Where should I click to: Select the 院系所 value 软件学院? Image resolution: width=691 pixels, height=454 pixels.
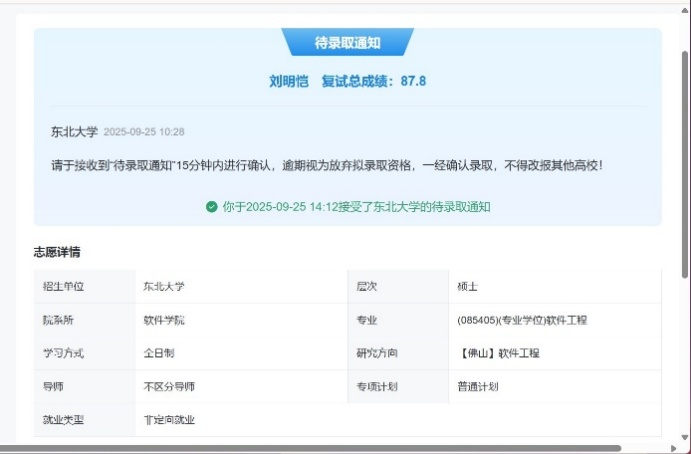(x=164, y=320)
